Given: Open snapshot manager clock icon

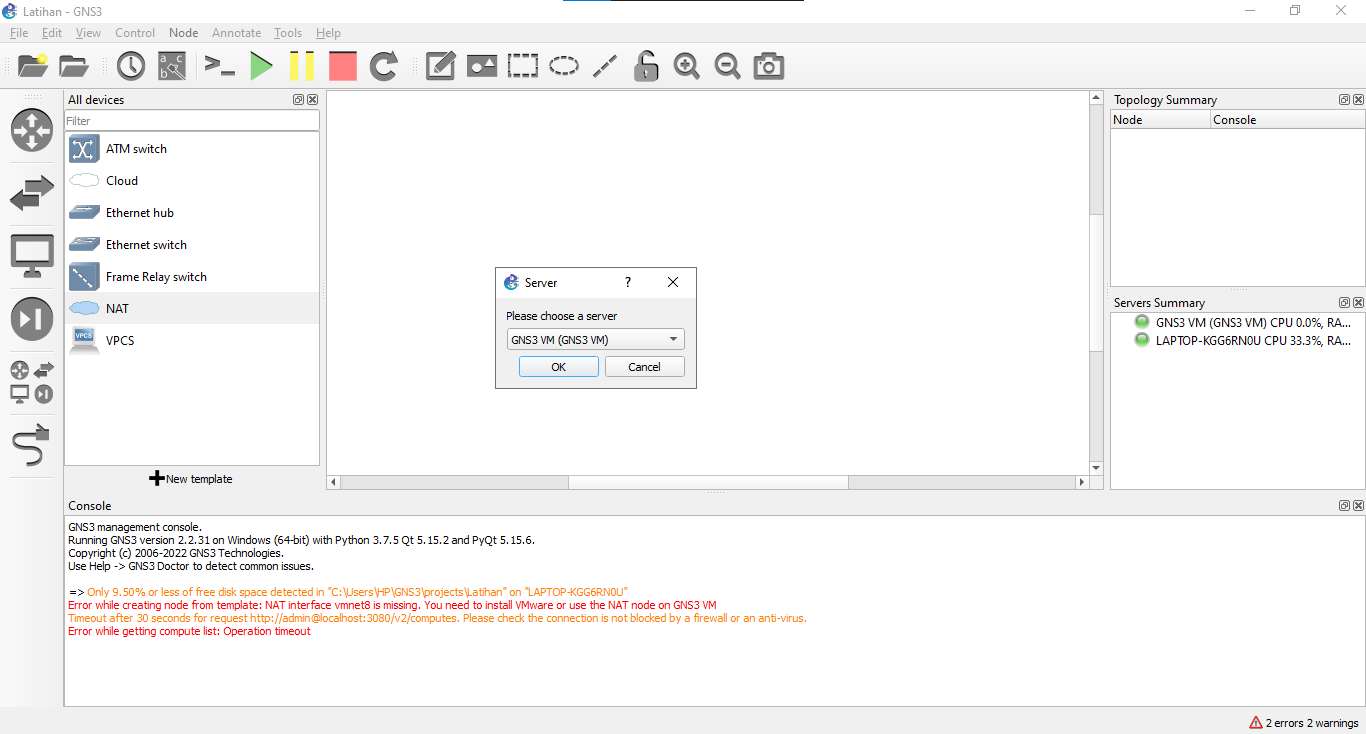Looking at the screenshot, I should (131, 66).
